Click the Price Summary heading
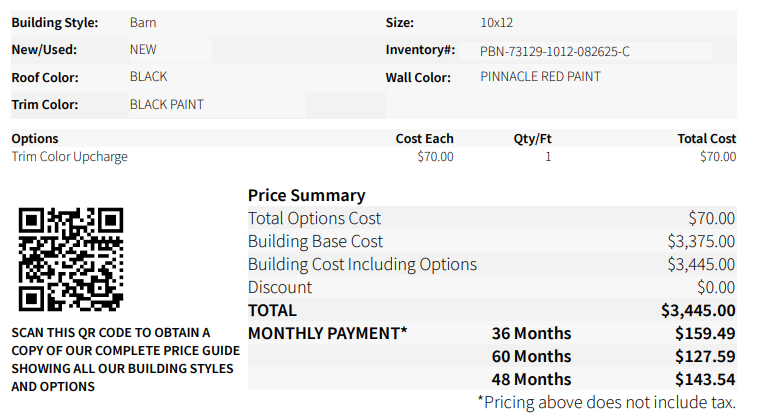This screenshot has width=757, height=415. point(307,195)
